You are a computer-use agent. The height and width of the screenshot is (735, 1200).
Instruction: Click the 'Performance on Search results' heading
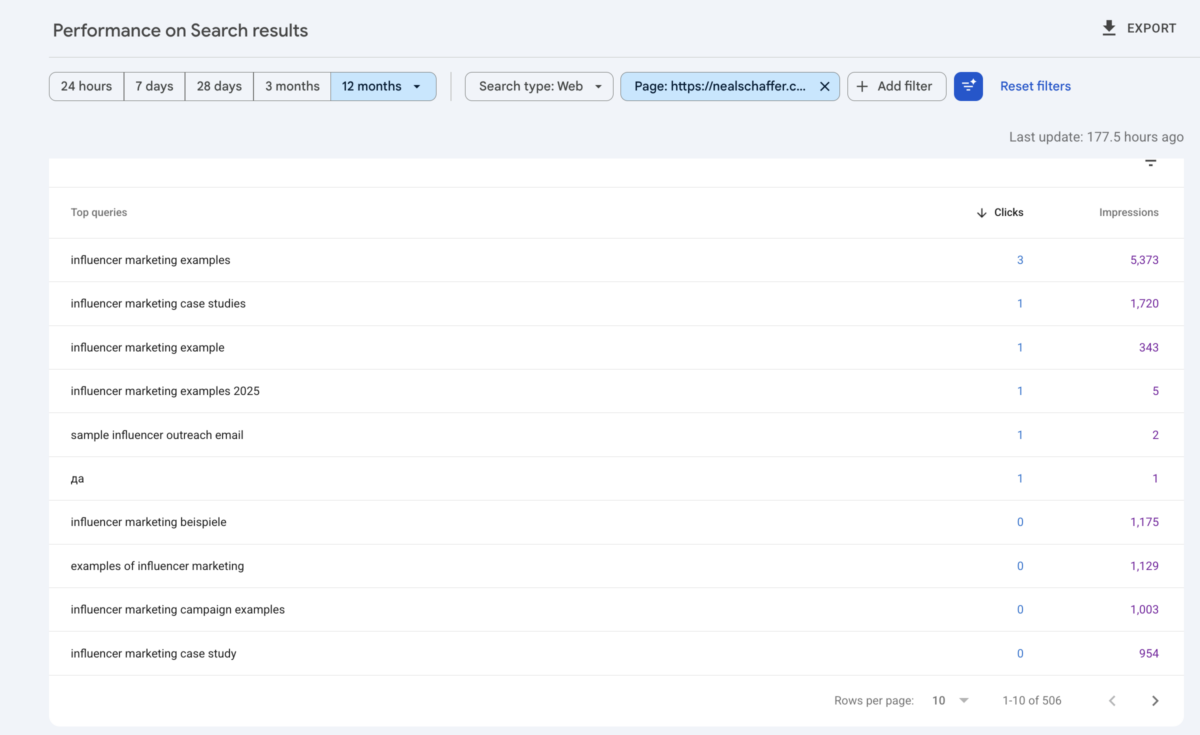point(180,31)
